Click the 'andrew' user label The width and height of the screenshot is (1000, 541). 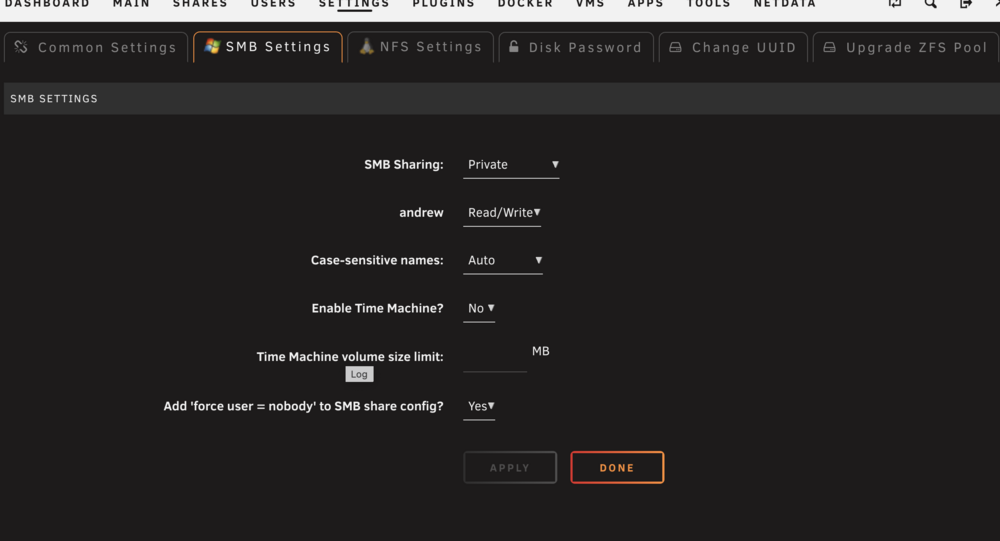point(421,212)
